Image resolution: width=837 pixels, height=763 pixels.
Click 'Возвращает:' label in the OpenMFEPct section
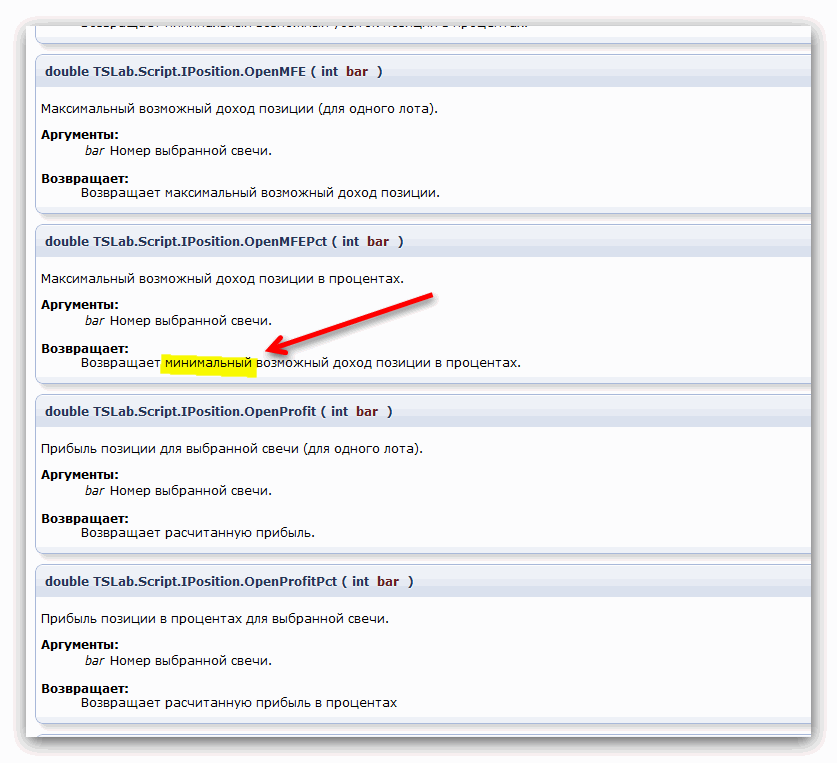[85, 348]
